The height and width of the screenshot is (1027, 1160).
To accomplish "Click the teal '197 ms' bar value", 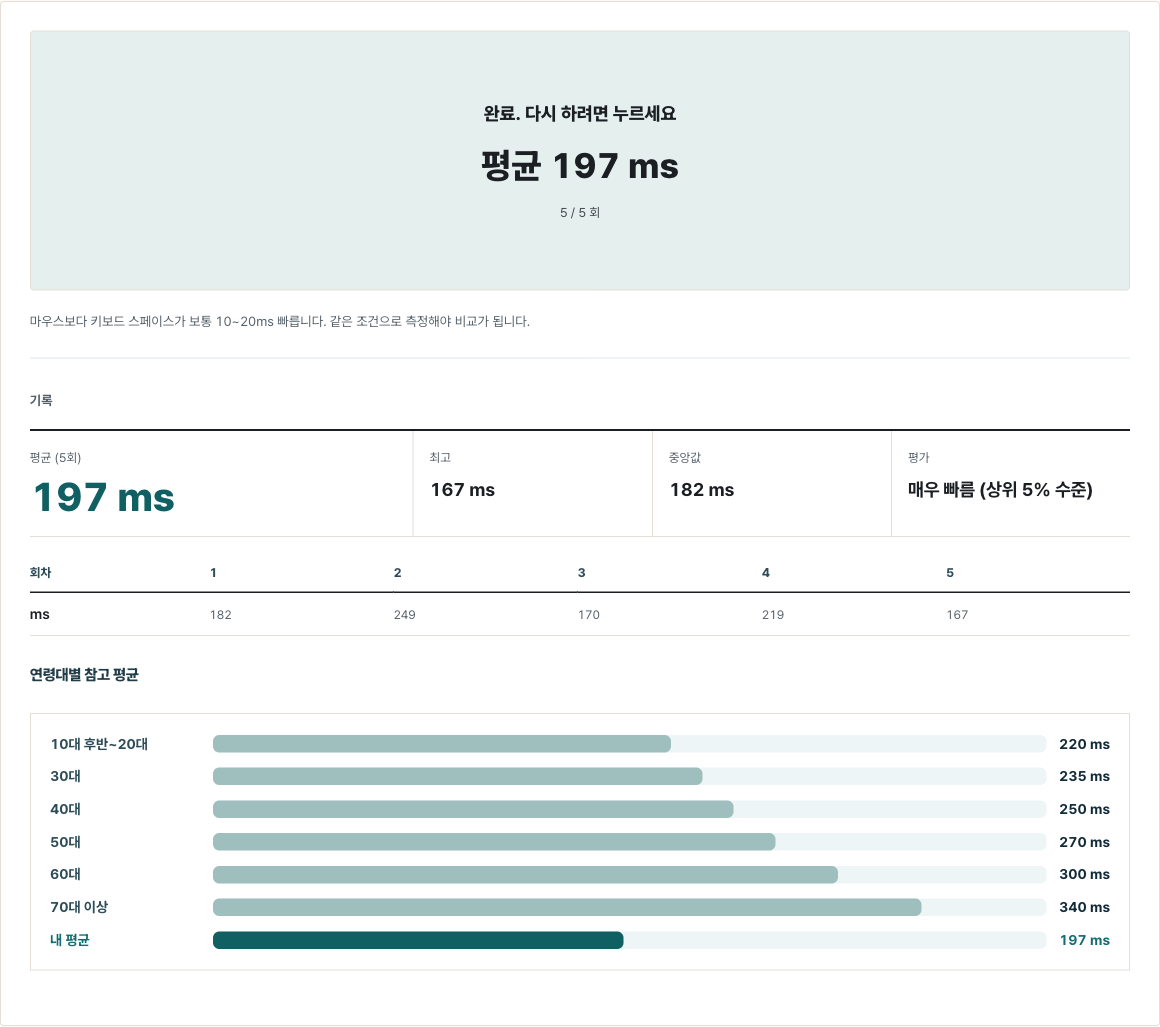I will [1085, 940].
